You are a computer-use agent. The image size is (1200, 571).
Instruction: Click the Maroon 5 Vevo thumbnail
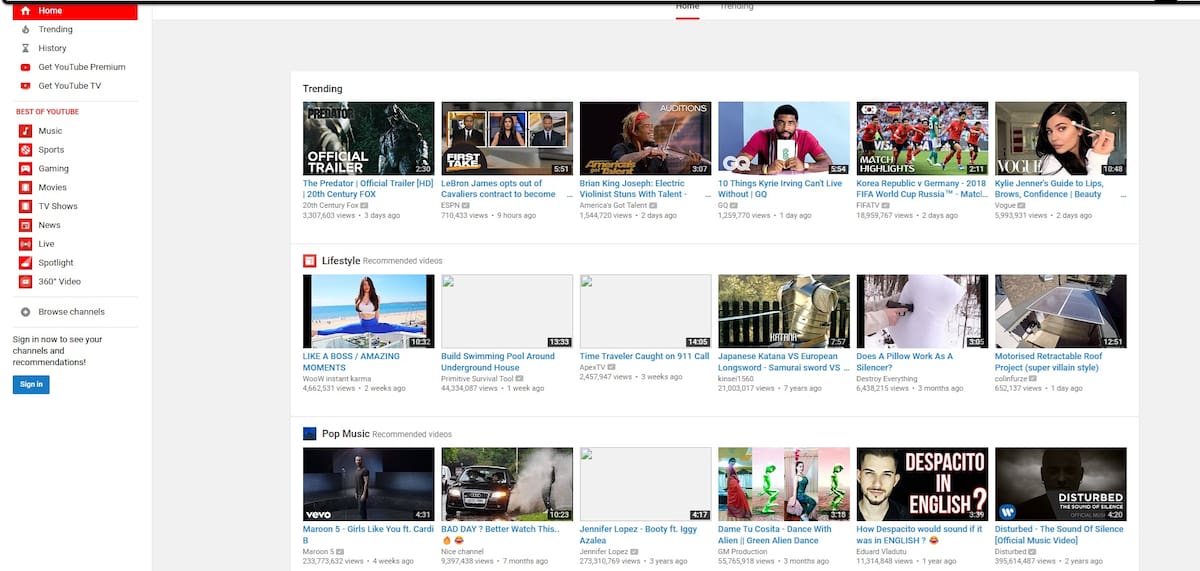(369, 484)
